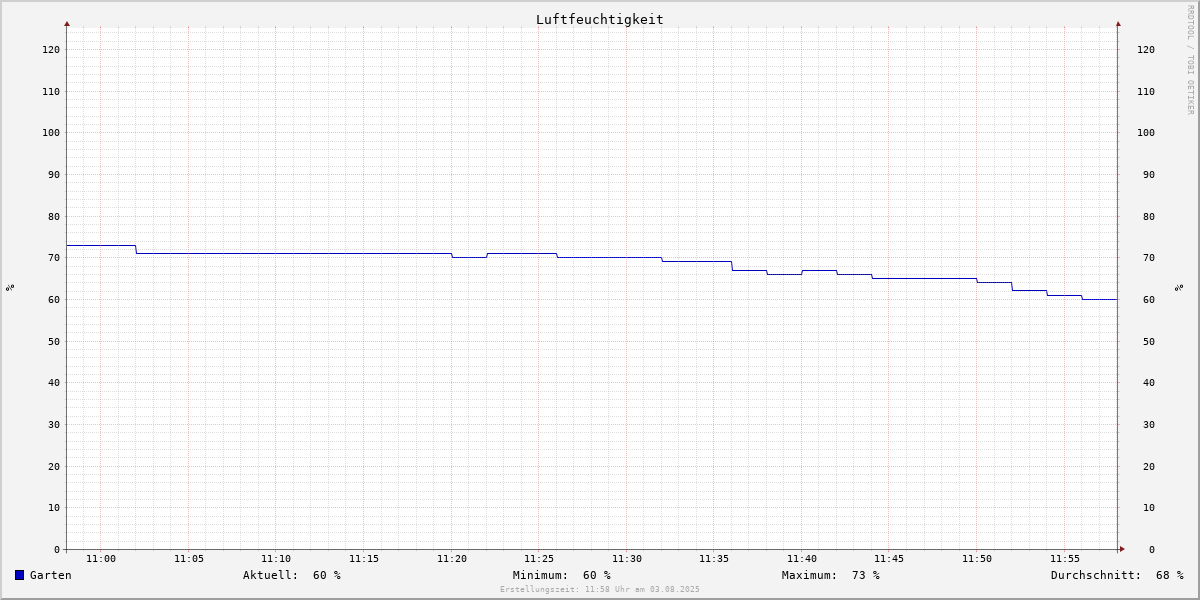
Task: Click the right axis 60 label
Action: tap(1149, 299)
